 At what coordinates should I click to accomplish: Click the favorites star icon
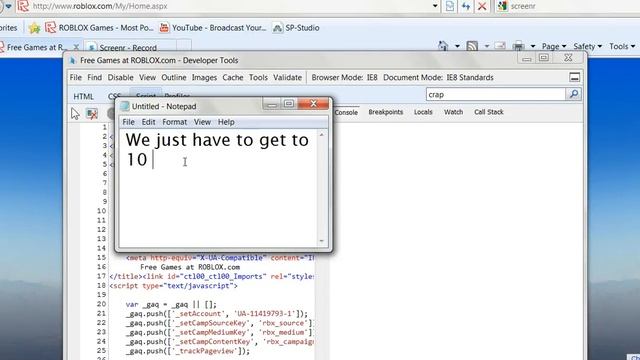(35, 28)
